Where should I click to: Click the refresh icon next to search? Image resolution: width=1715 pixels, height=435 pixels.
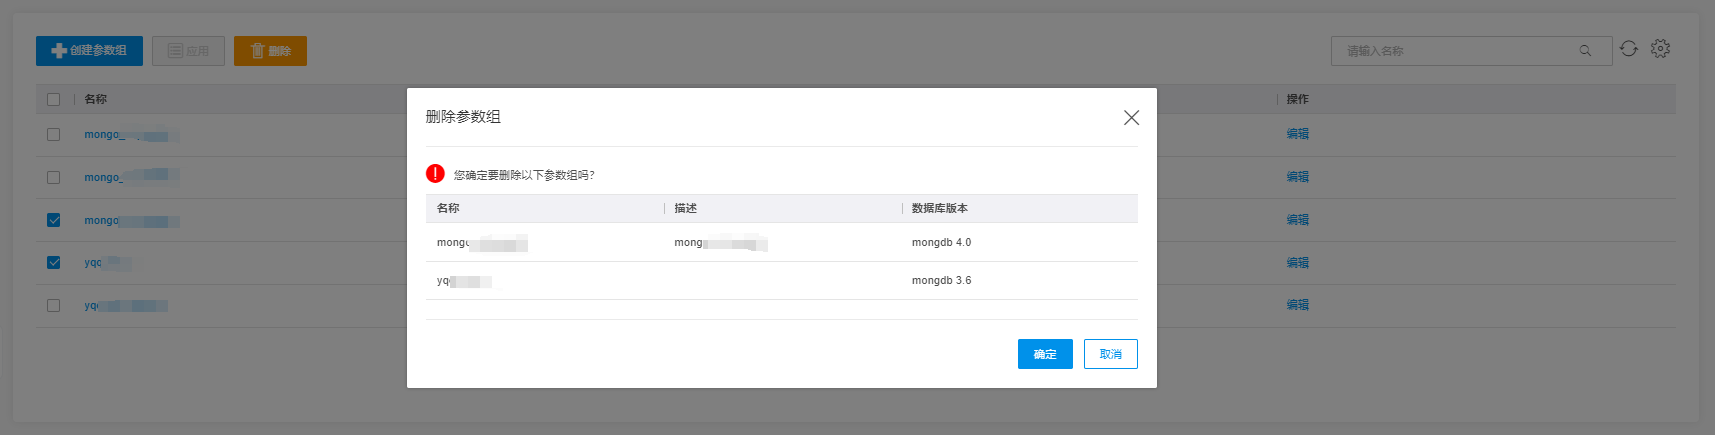tap(1628, 49)
